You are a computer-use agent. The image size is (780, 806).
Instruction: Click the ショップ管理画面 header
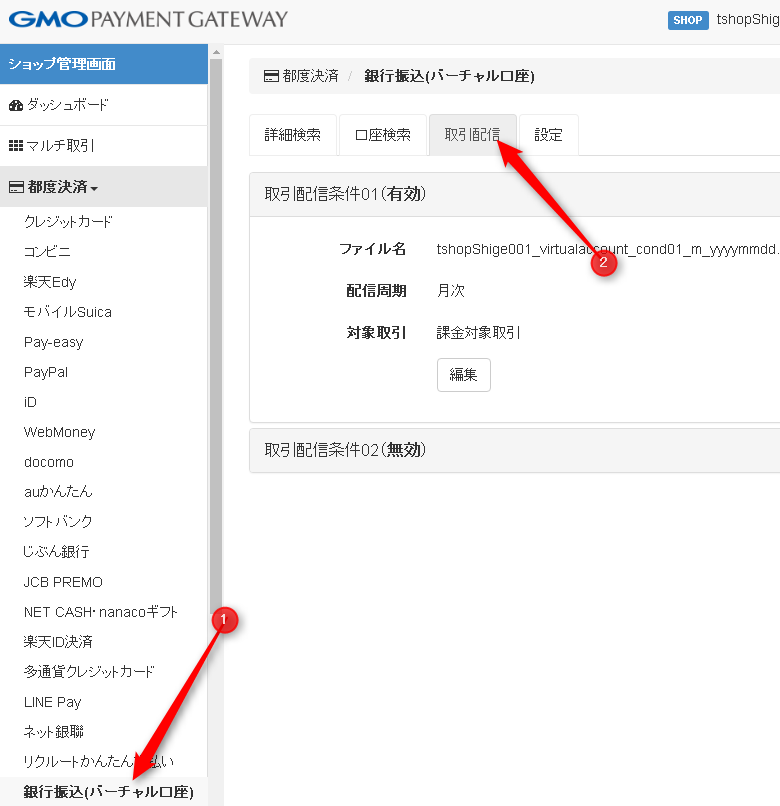(x=62, y=64)
